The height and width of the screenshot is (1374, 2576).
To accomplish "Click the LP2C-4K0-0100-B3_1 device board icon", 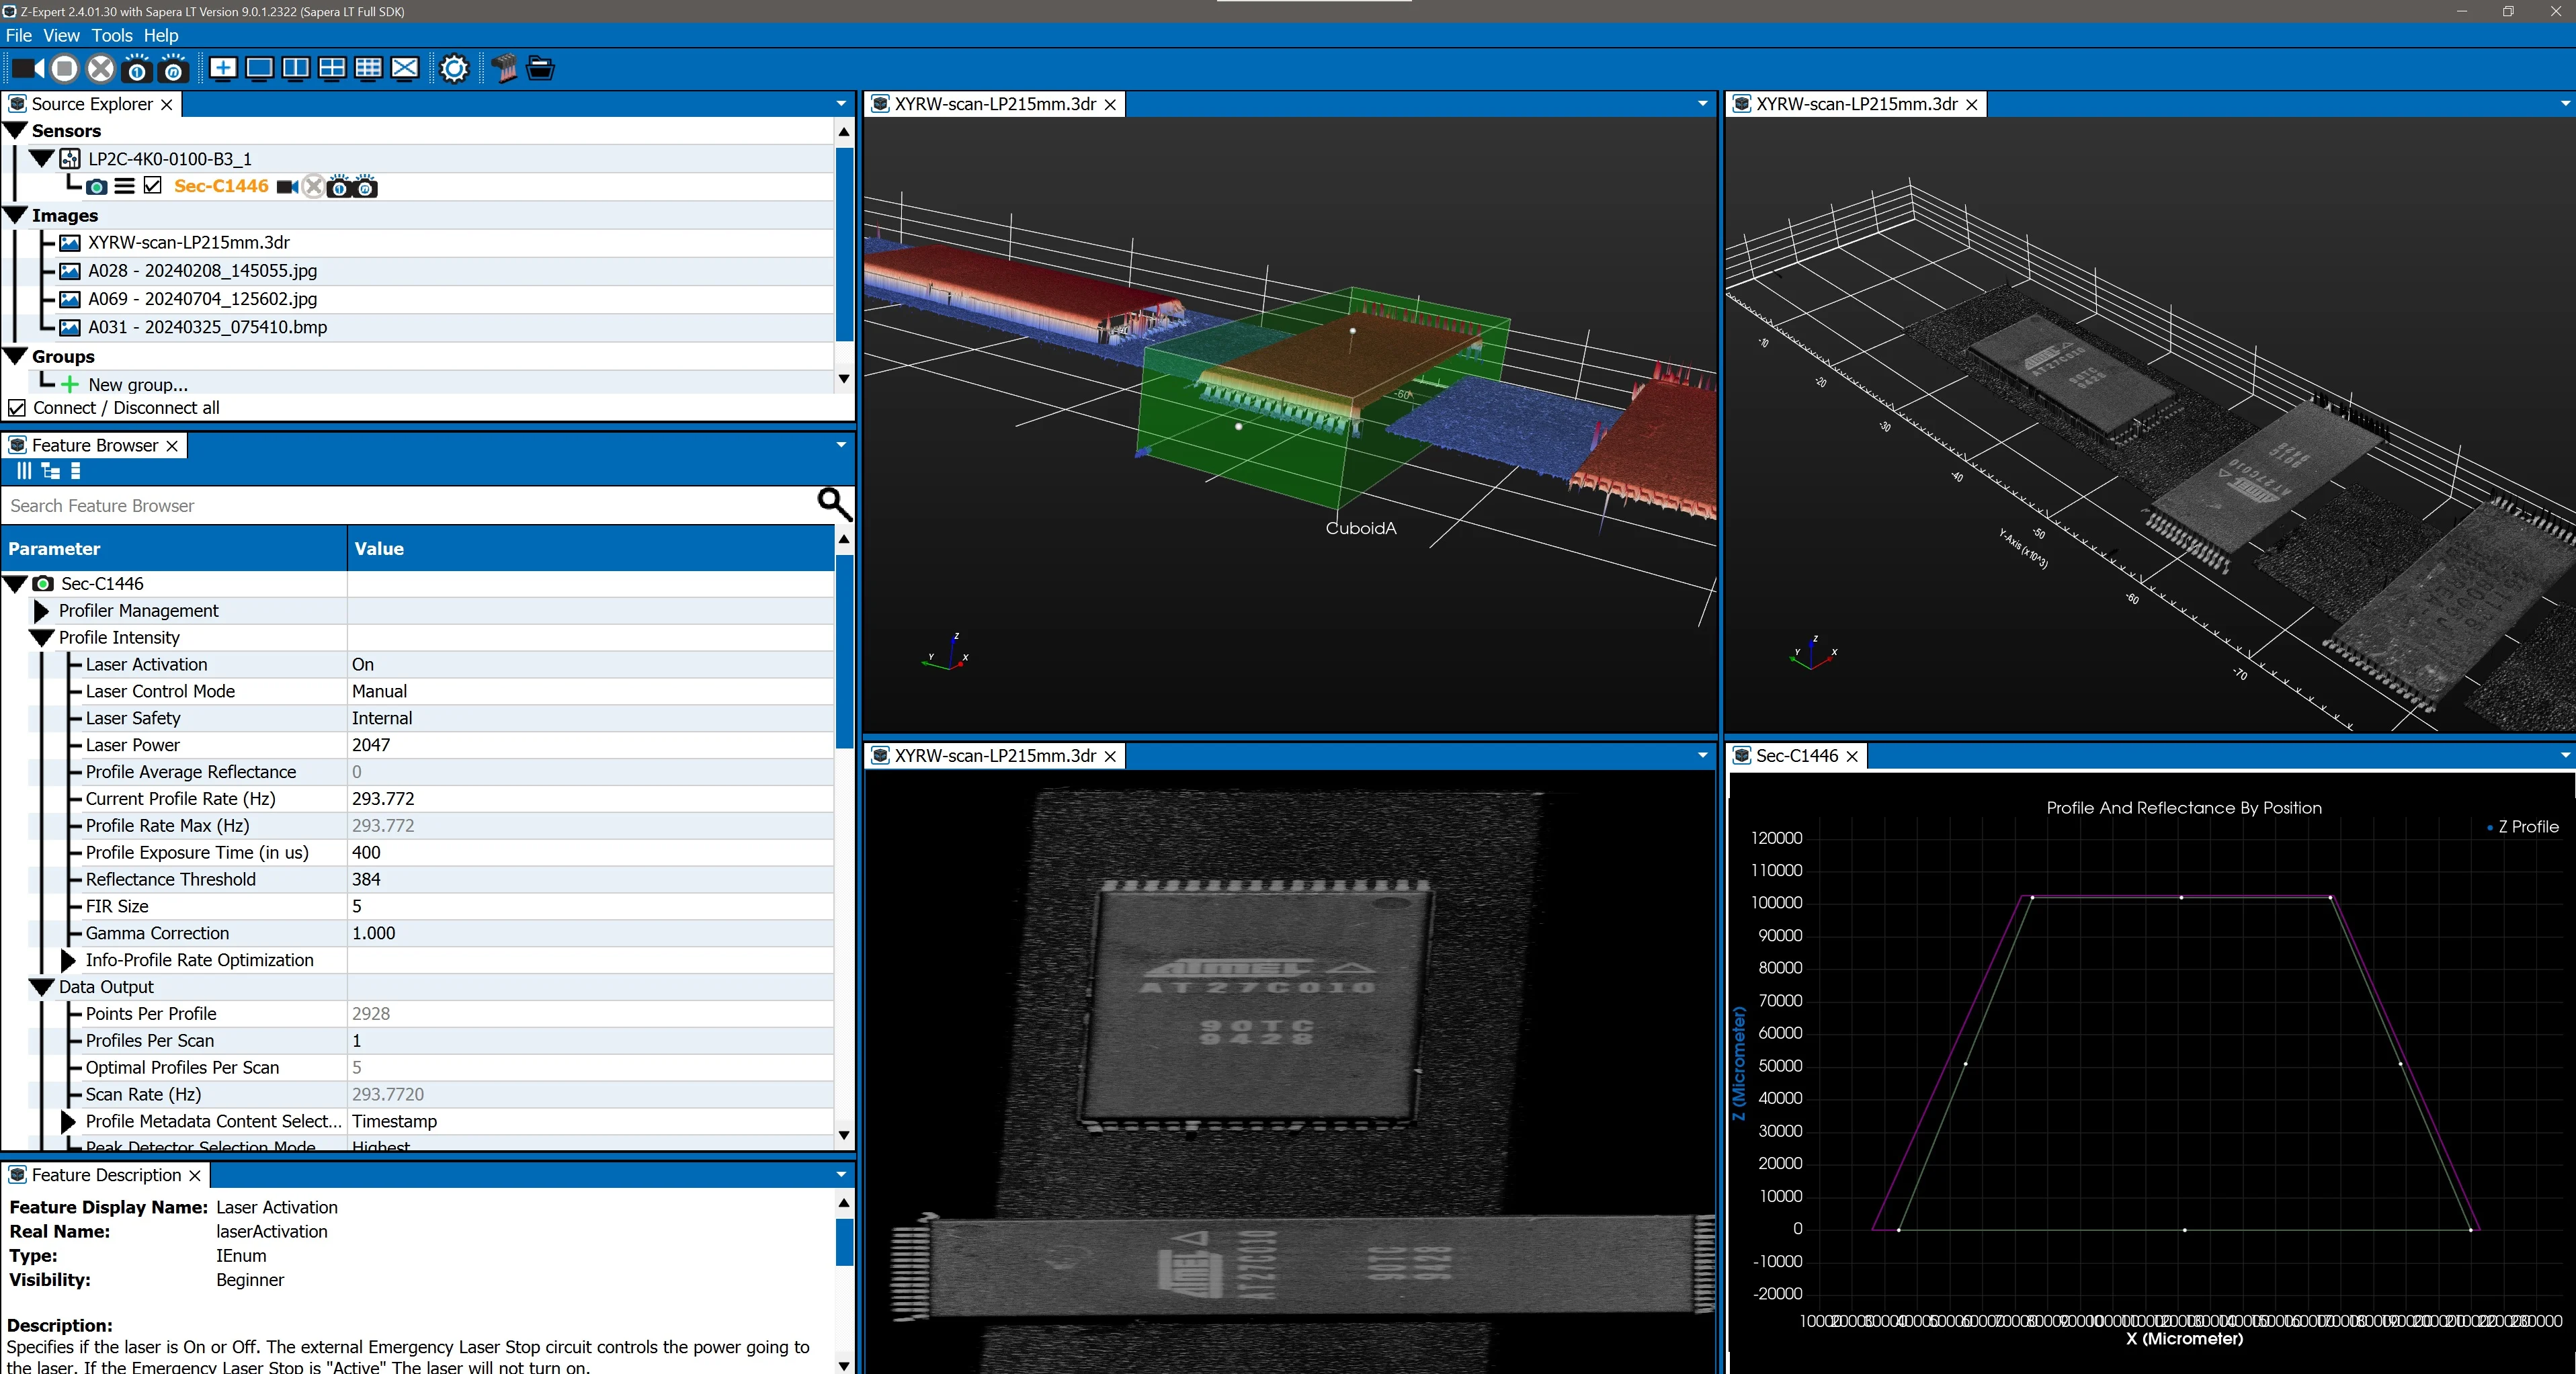I will [x=70, y=158].
